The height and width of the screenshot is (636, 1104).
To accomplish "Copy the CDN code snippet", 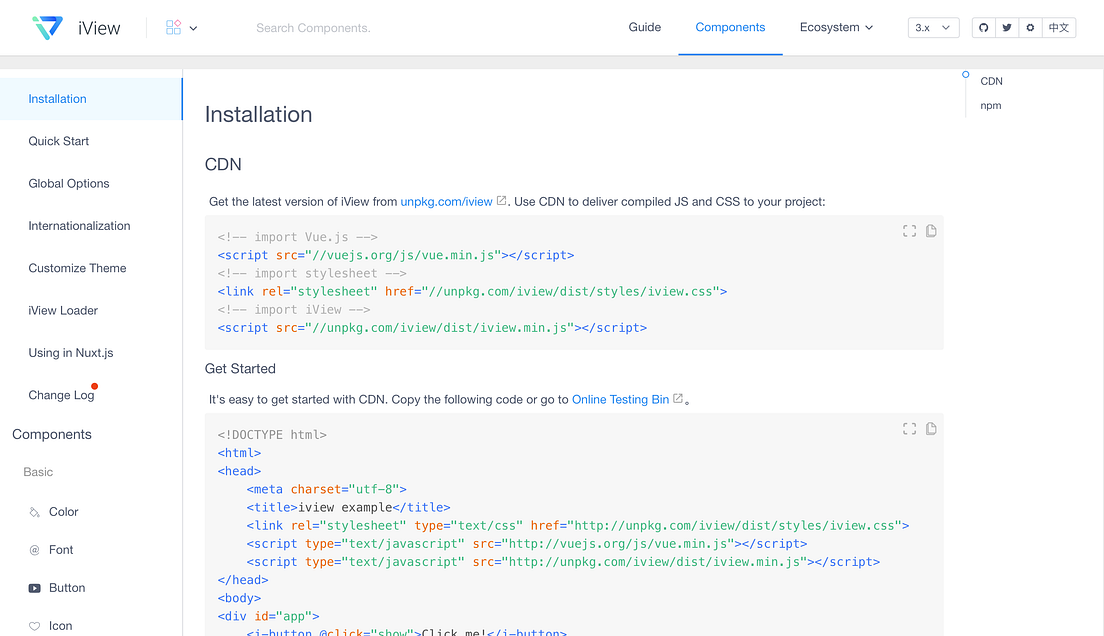I will [x=931, y=230].
